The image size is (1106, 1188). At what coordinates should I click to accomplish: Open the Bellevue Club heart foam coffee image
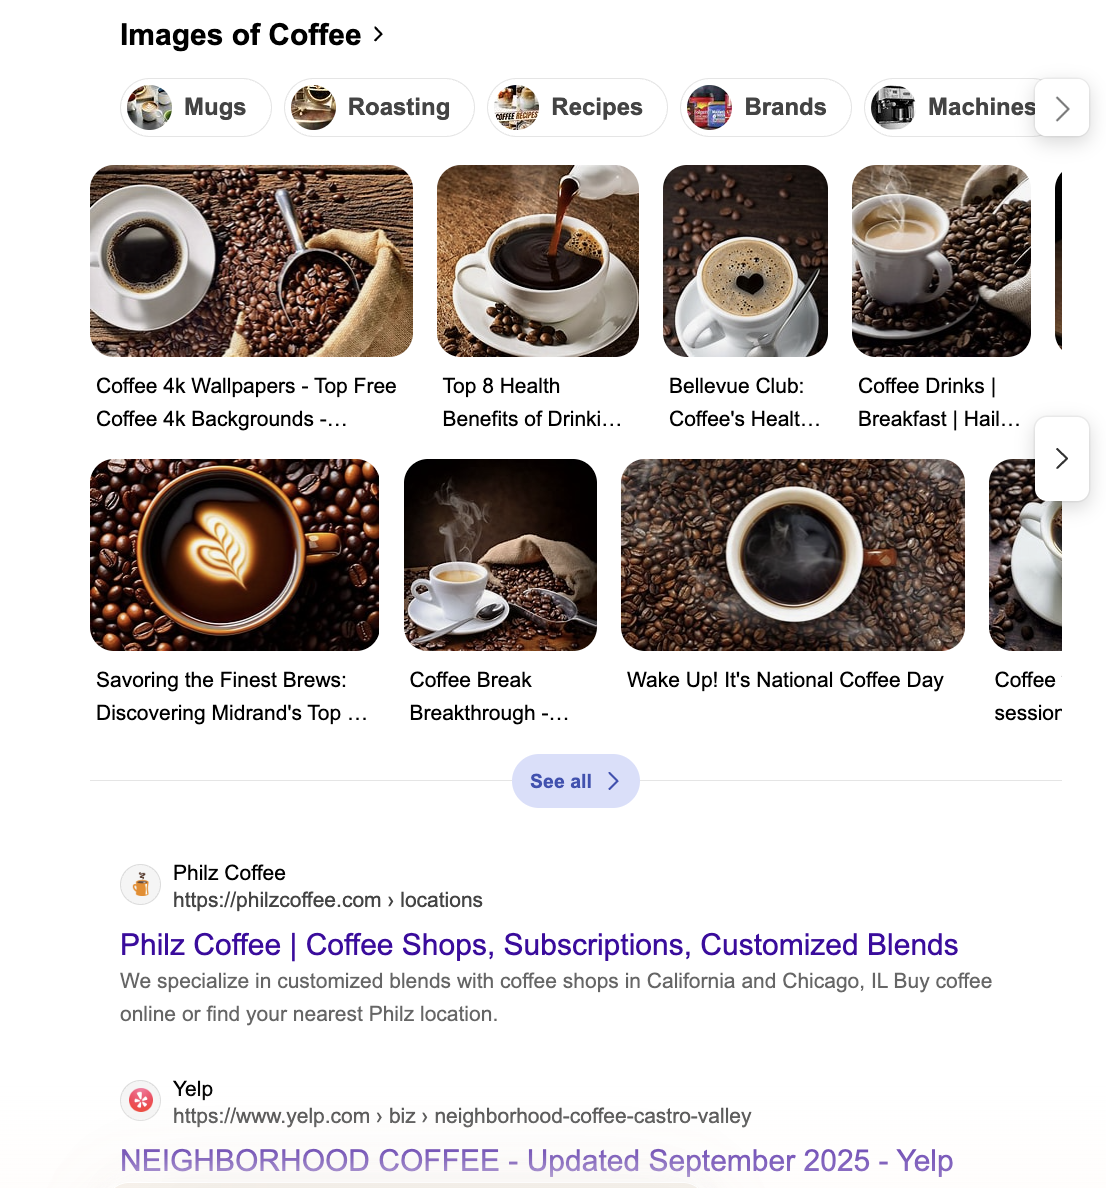745,261
